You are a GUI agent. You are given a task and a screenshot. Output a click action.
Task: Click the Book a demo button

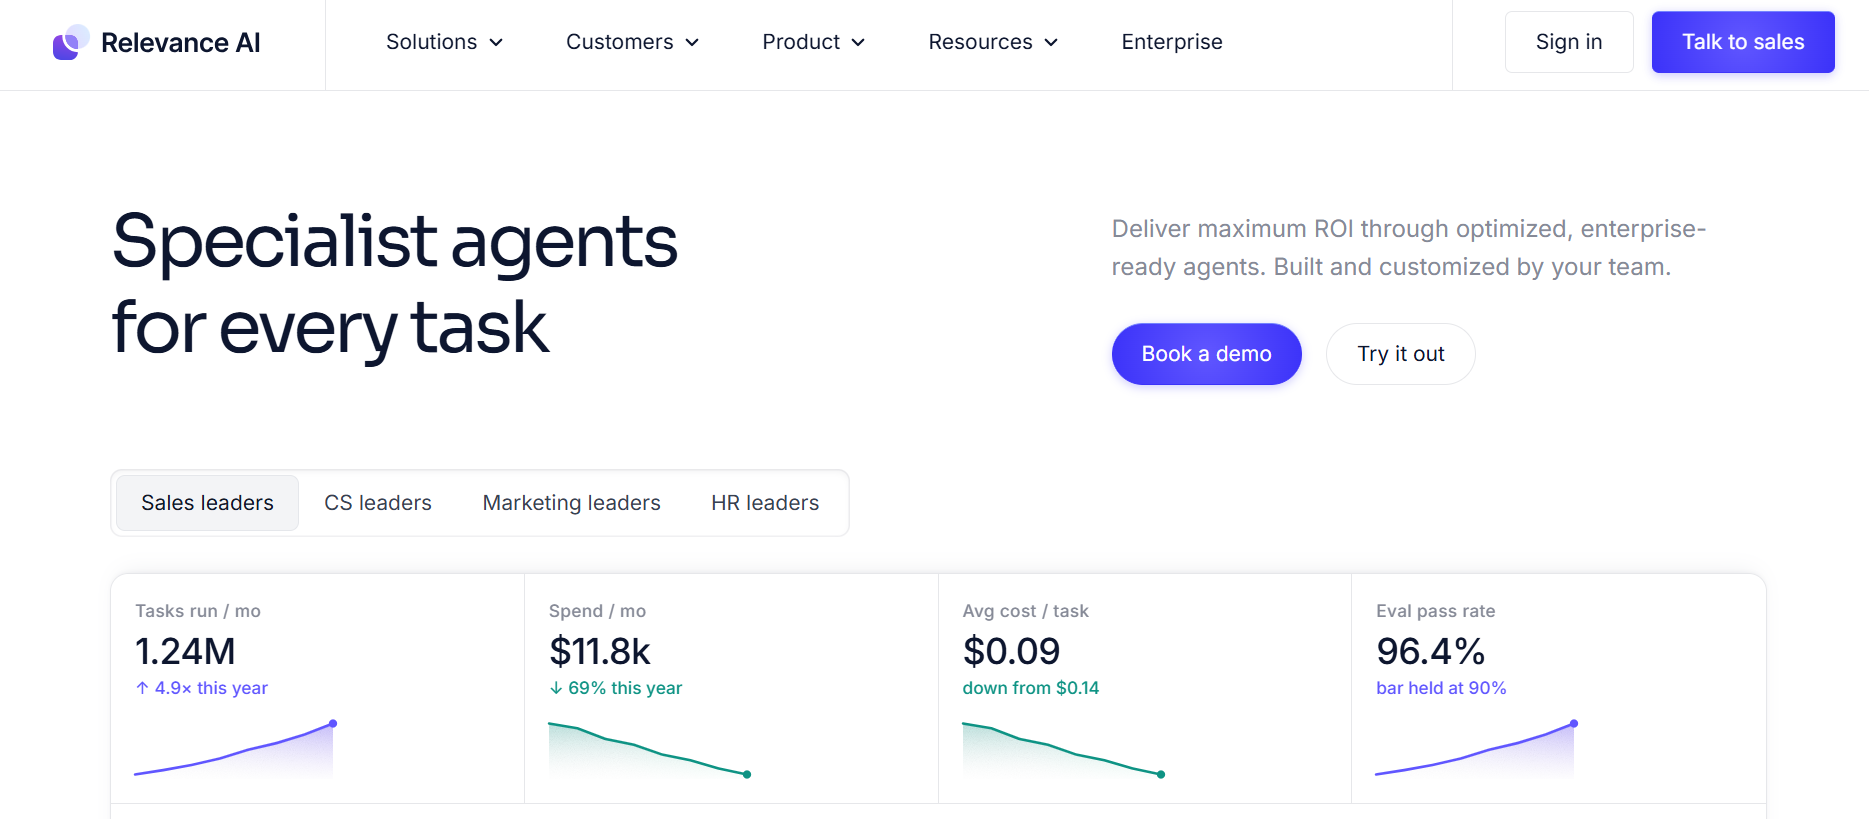point(1207,354)
